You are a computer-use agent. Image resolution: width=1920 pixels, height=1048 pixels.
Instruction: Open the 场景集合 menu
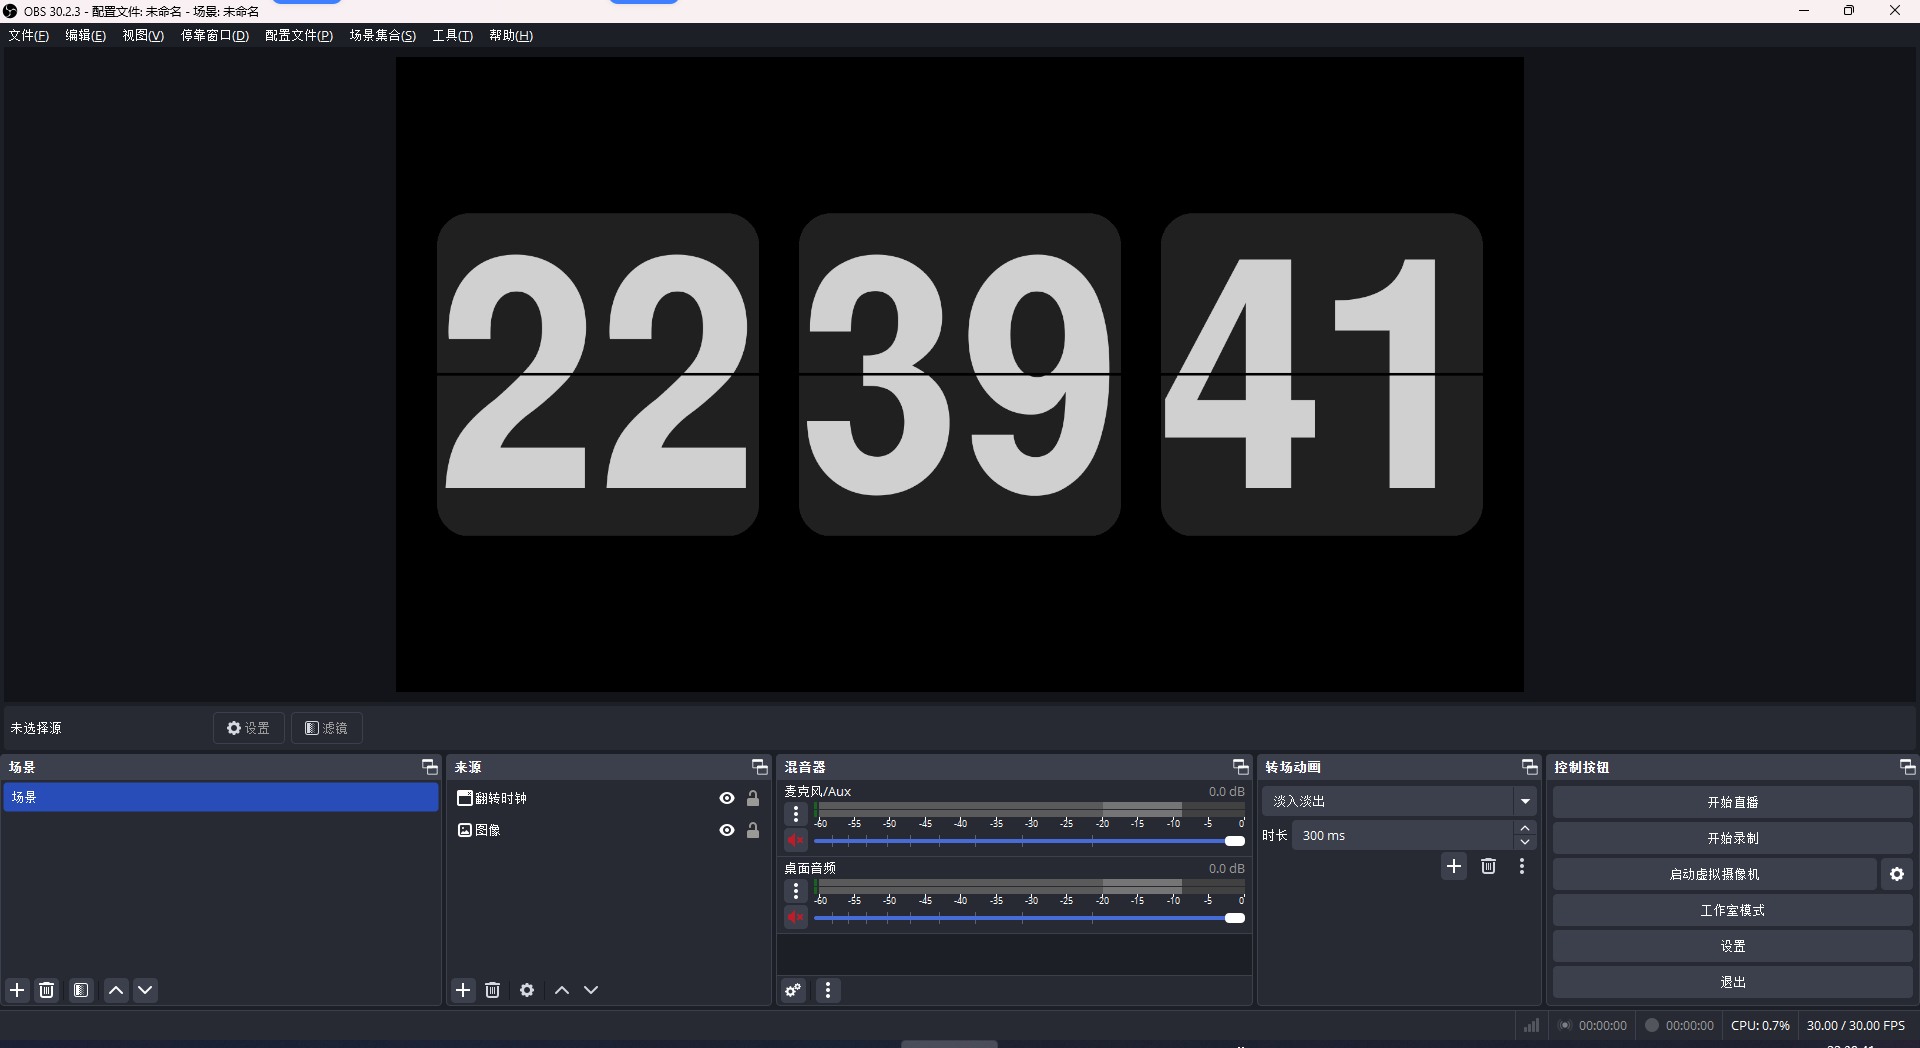(x=382, y=35)
